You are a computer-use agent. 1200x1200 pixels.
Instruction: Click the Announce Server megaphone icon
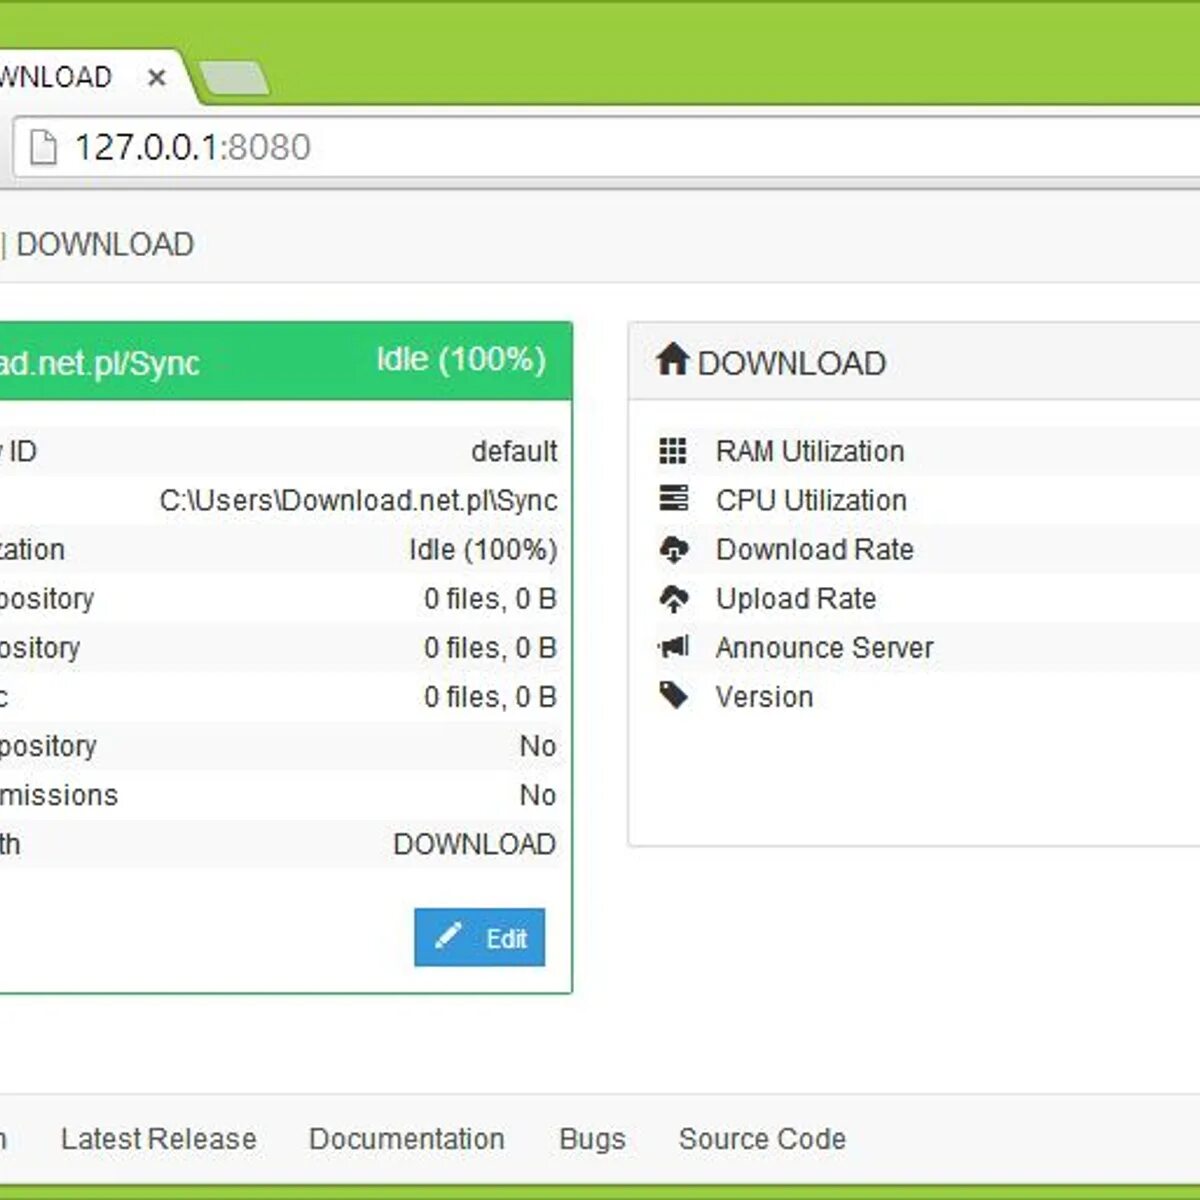click(x=674, y=646)
